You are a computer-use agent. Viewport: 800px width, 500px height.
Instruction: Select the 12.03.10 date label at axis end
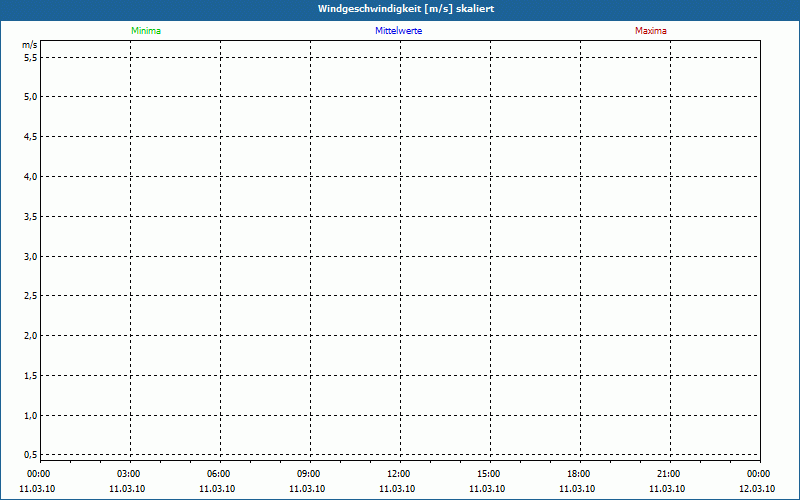point(755,488)
